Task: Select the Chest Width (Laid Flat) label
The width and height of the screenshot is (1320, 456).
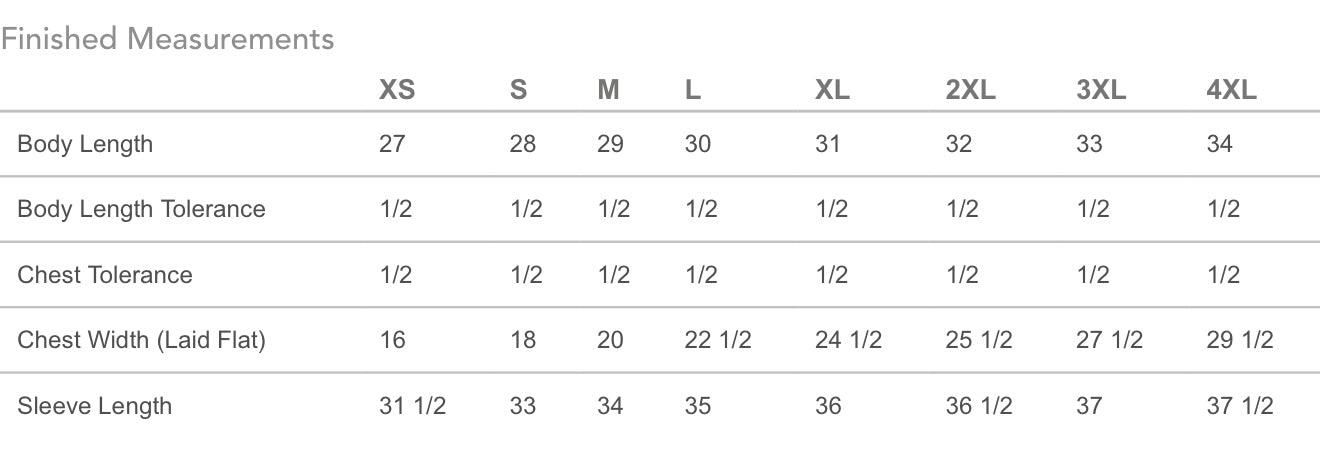Action: click(141, 340)
